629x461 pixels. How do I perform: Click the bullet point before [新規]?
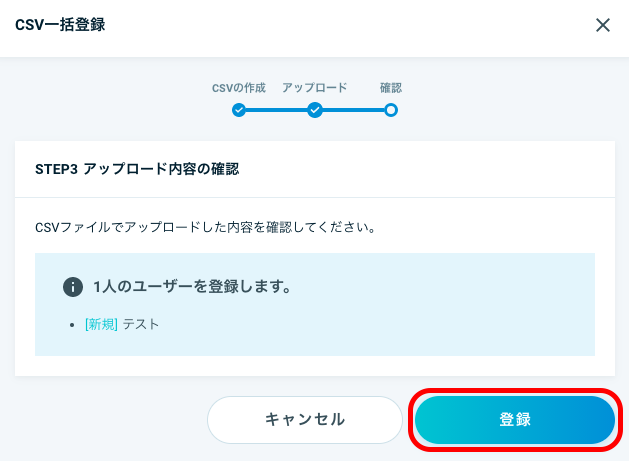pyautogui.click(x=72, y=325)
